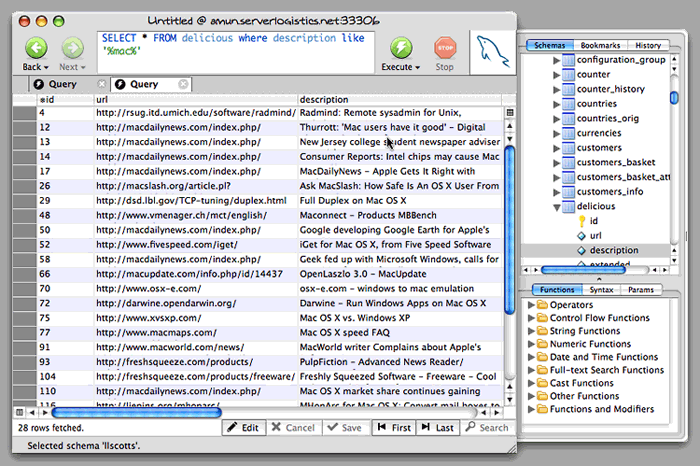
Task: Click the Edit button
Action: 244,428
